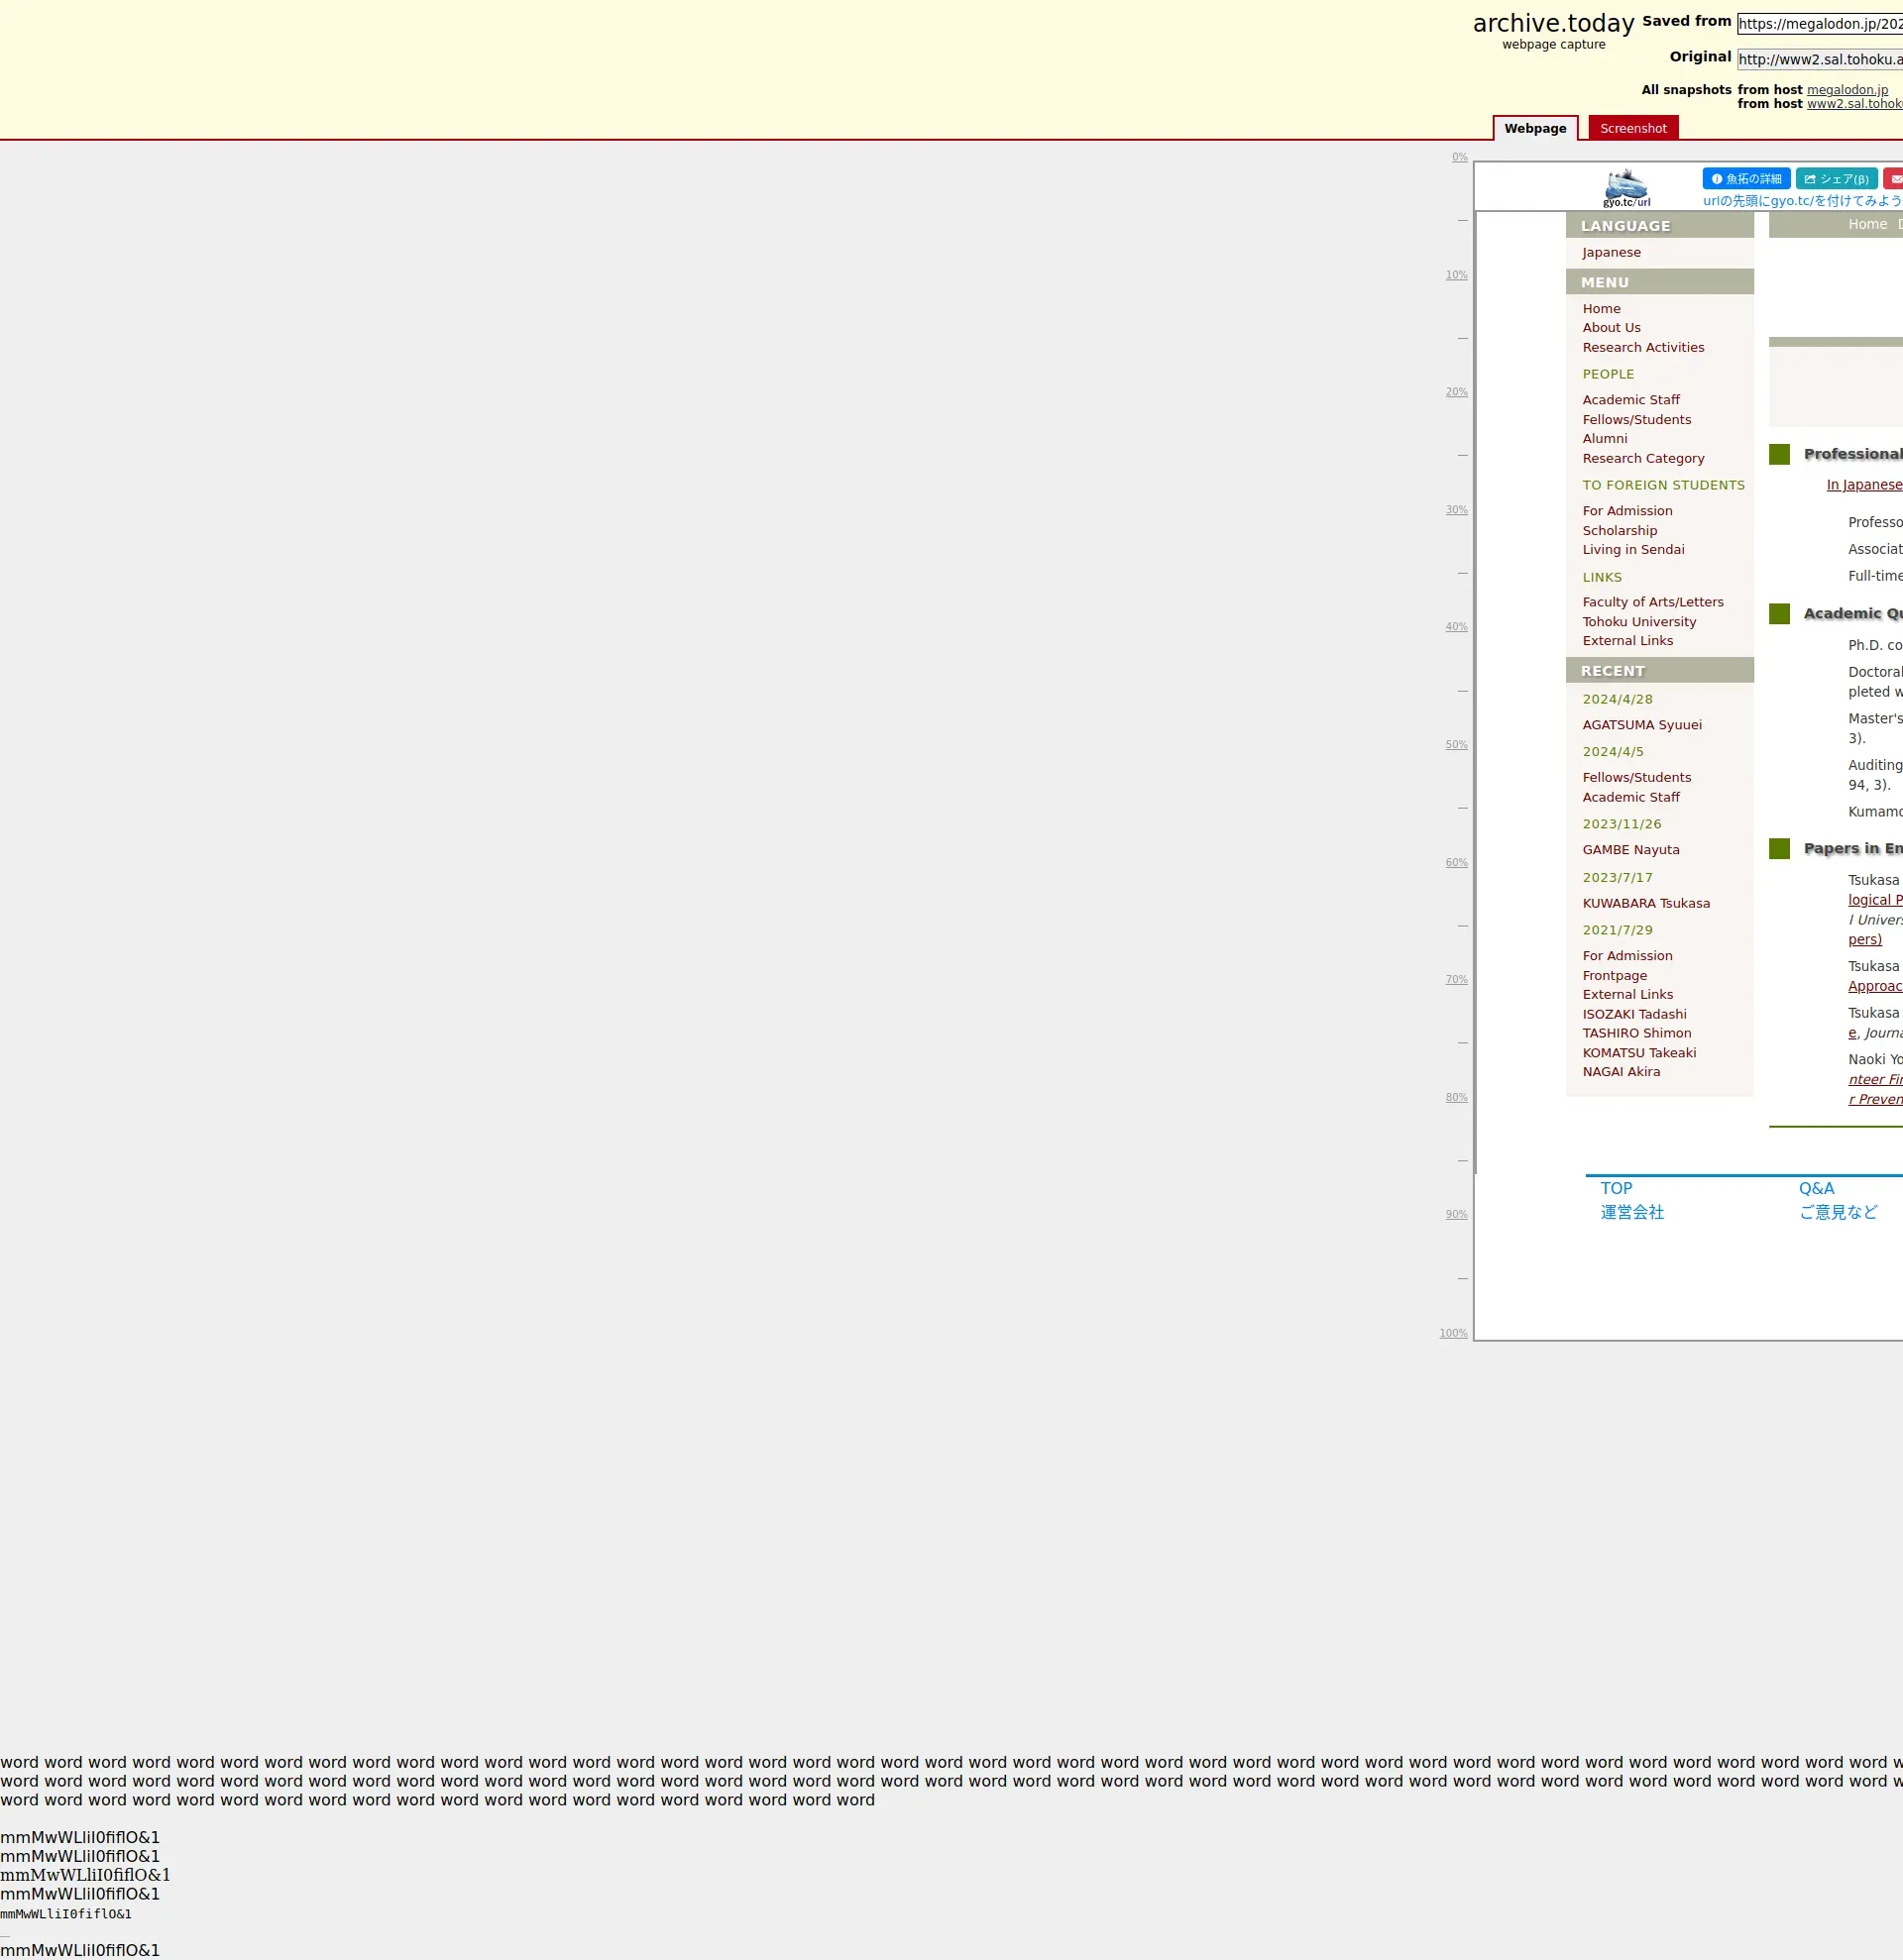Click the In Japanese profile link
Viewport: 1903px width, 1960px height.
(1864, 485)
